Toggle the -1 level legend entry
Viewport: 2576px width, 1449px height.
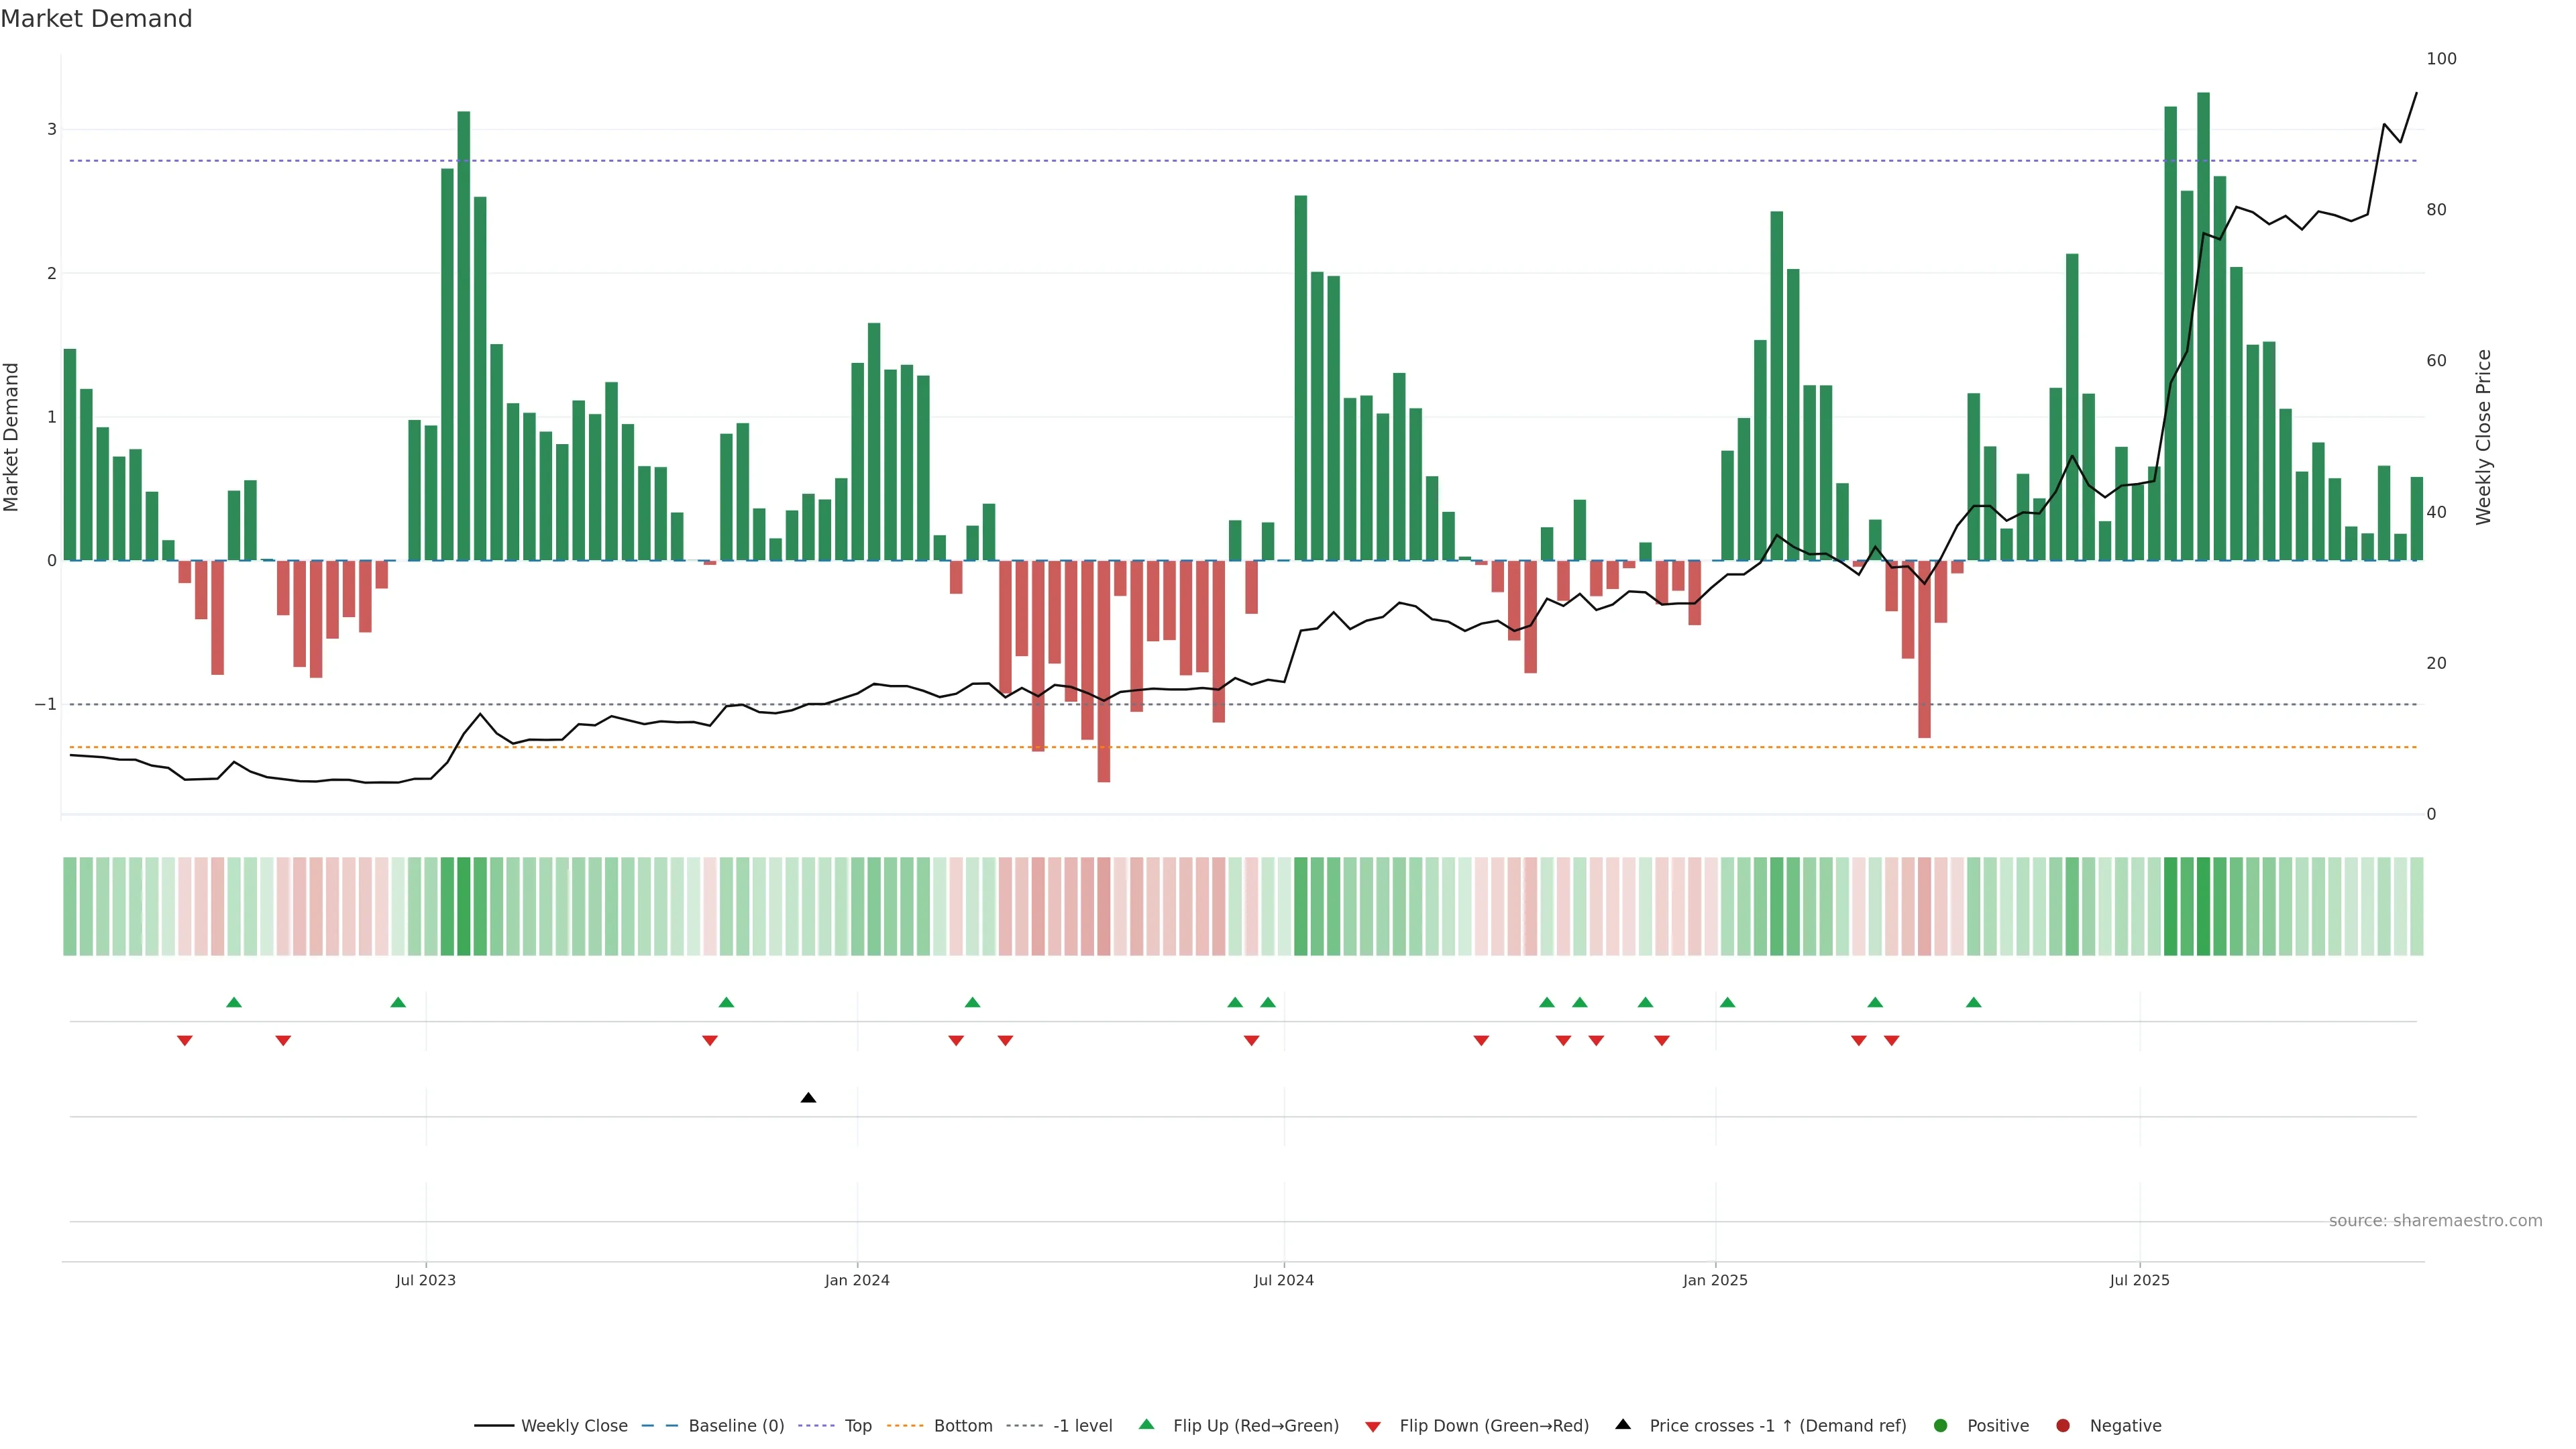pos(1082,1425)
